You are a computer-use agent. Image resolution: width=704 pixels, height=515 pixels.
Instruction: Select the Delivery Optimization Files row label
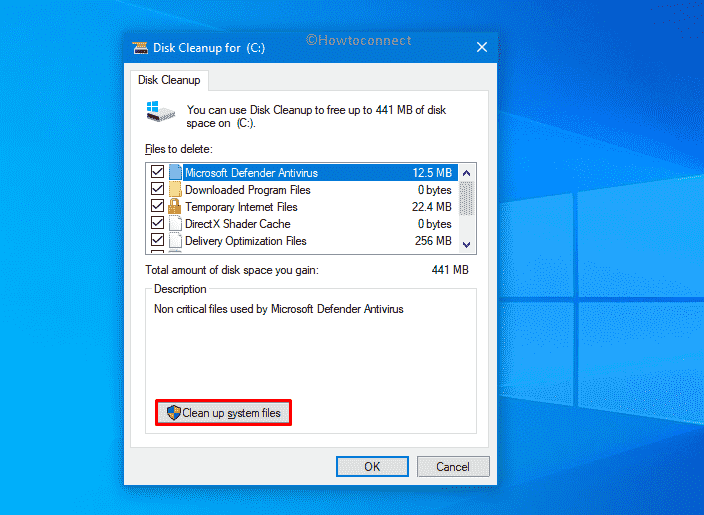pos(246,241)
